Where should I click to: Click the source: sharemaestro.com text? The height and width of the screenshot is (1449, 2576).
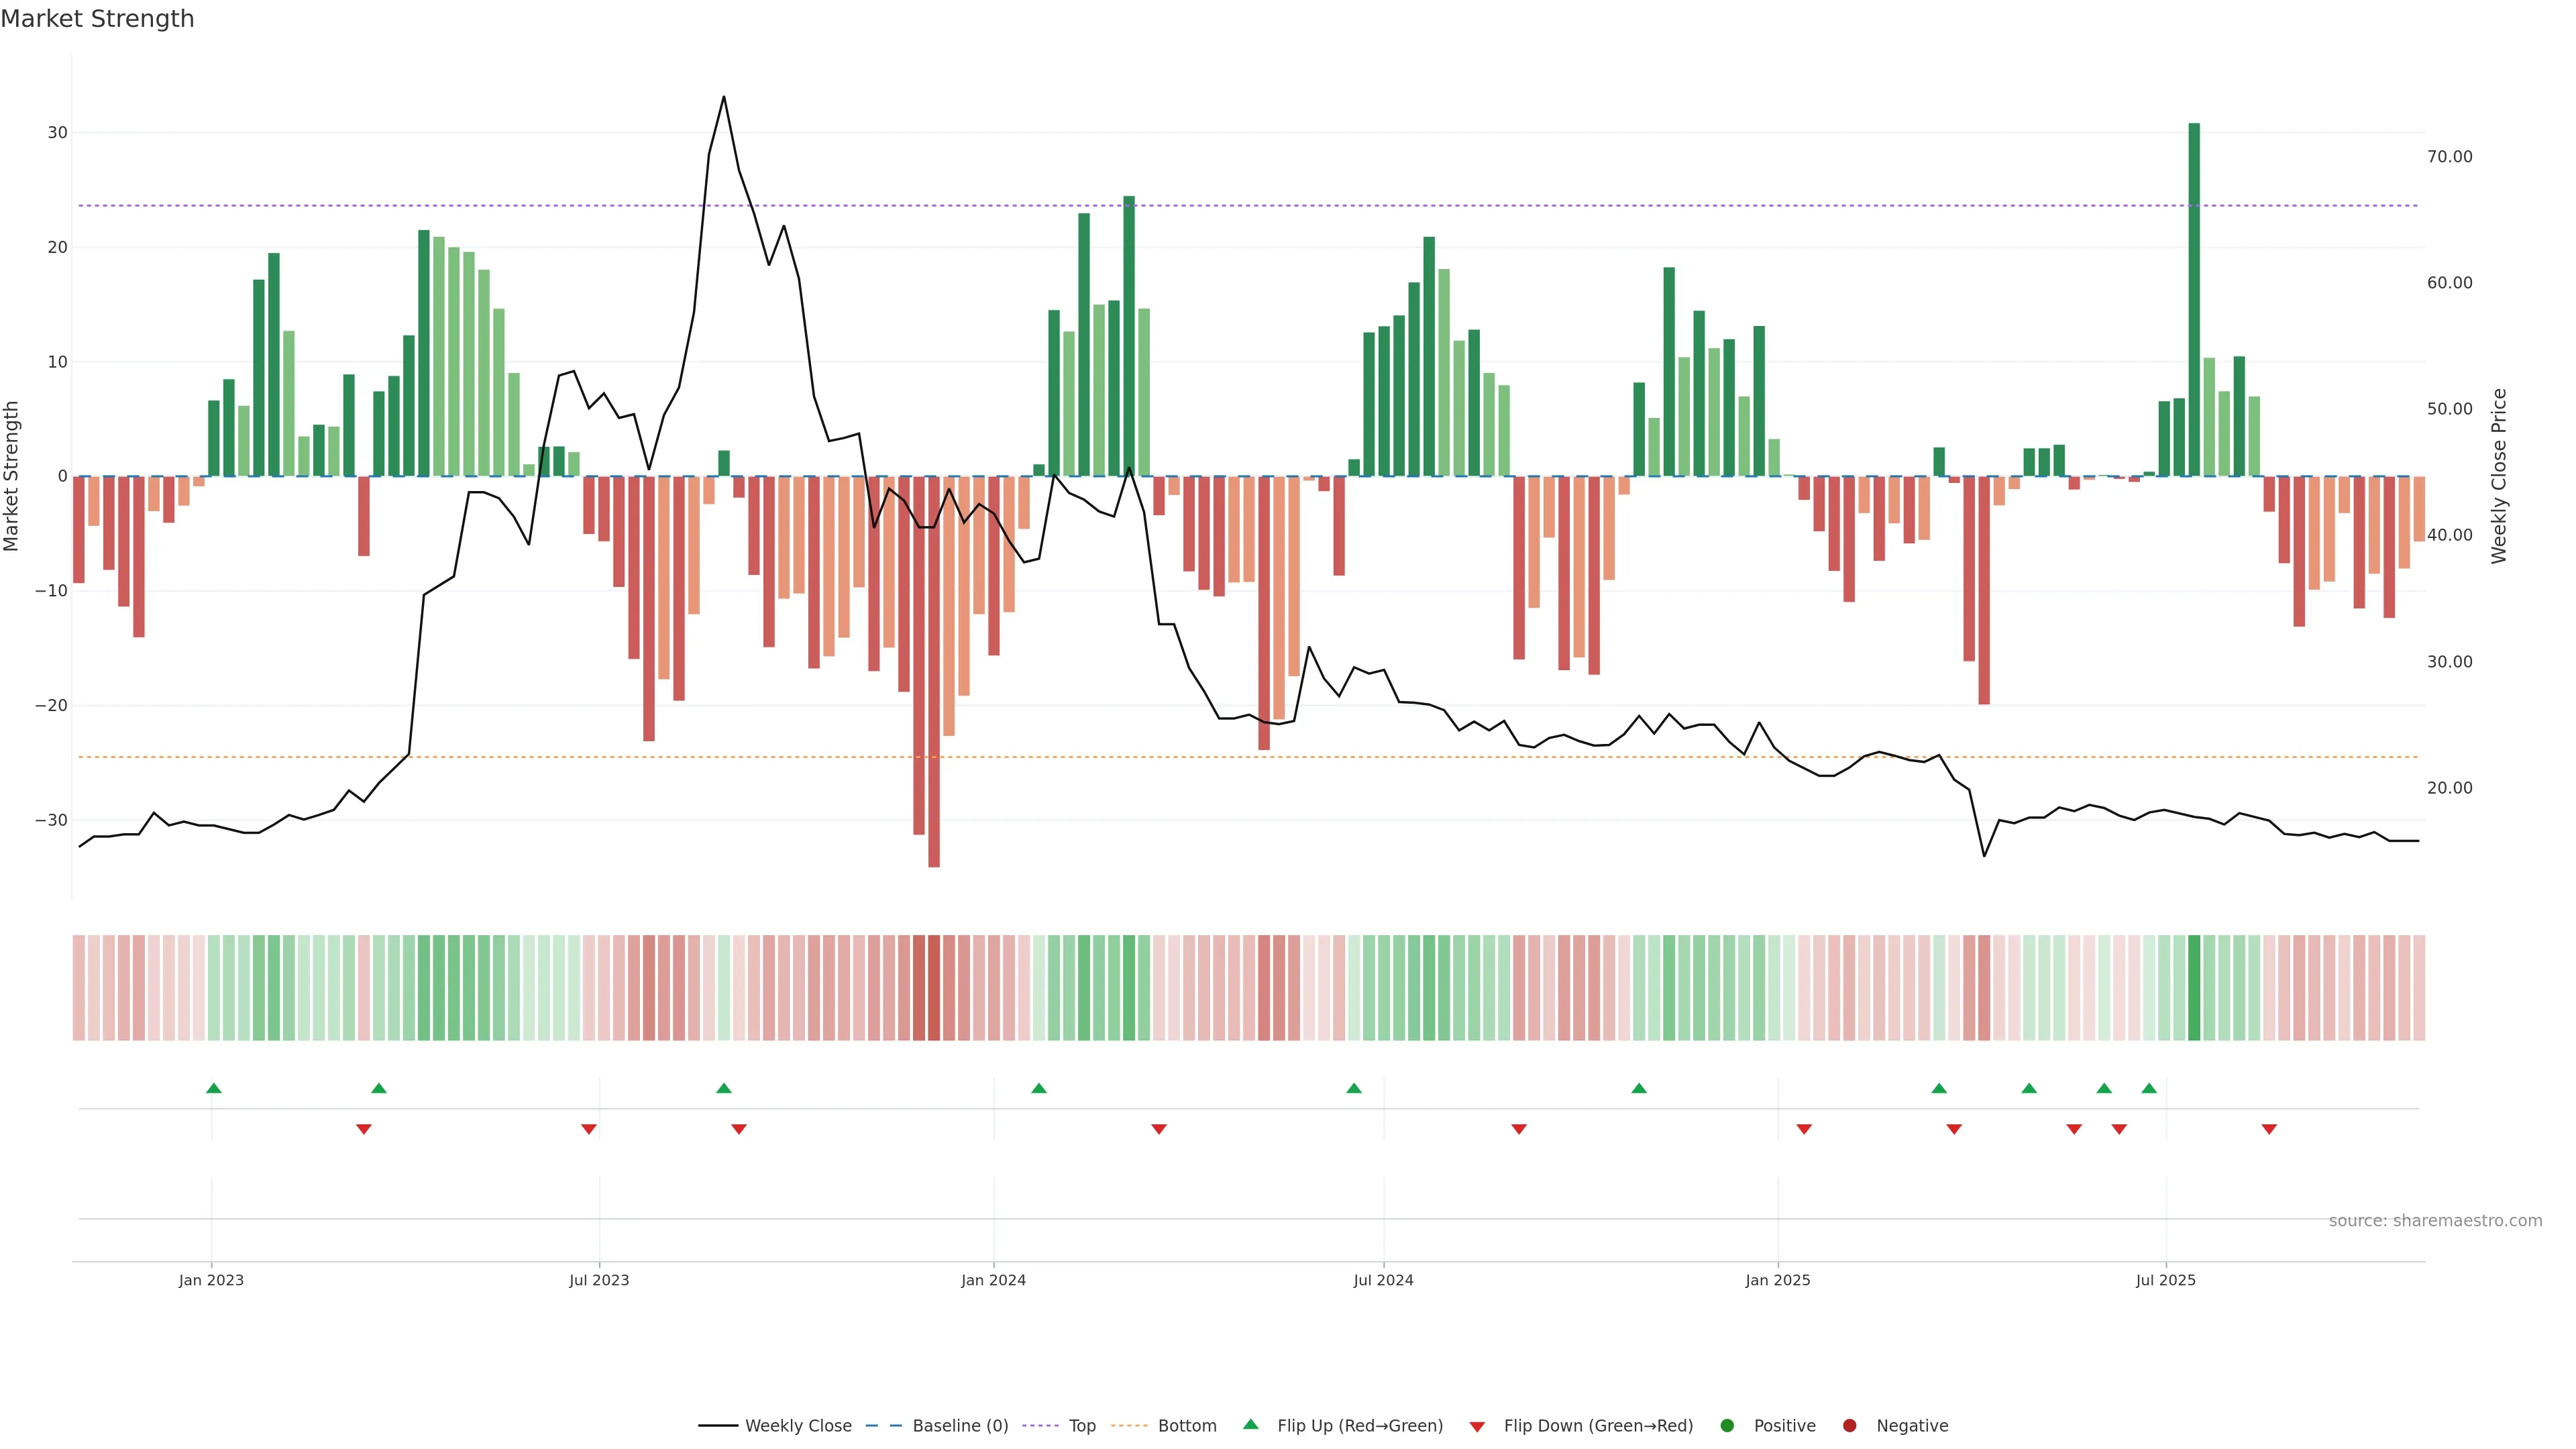click(2435, 1220)
